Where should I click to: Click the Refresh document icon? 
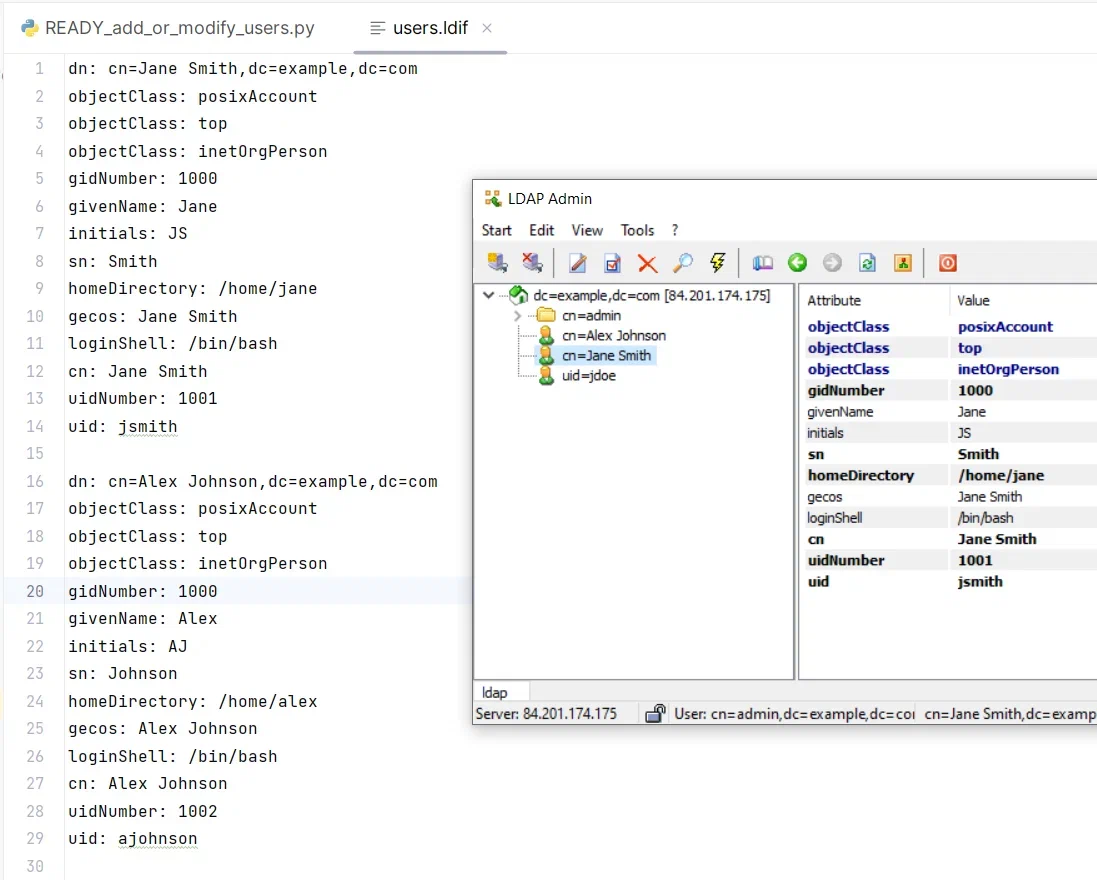868,263
